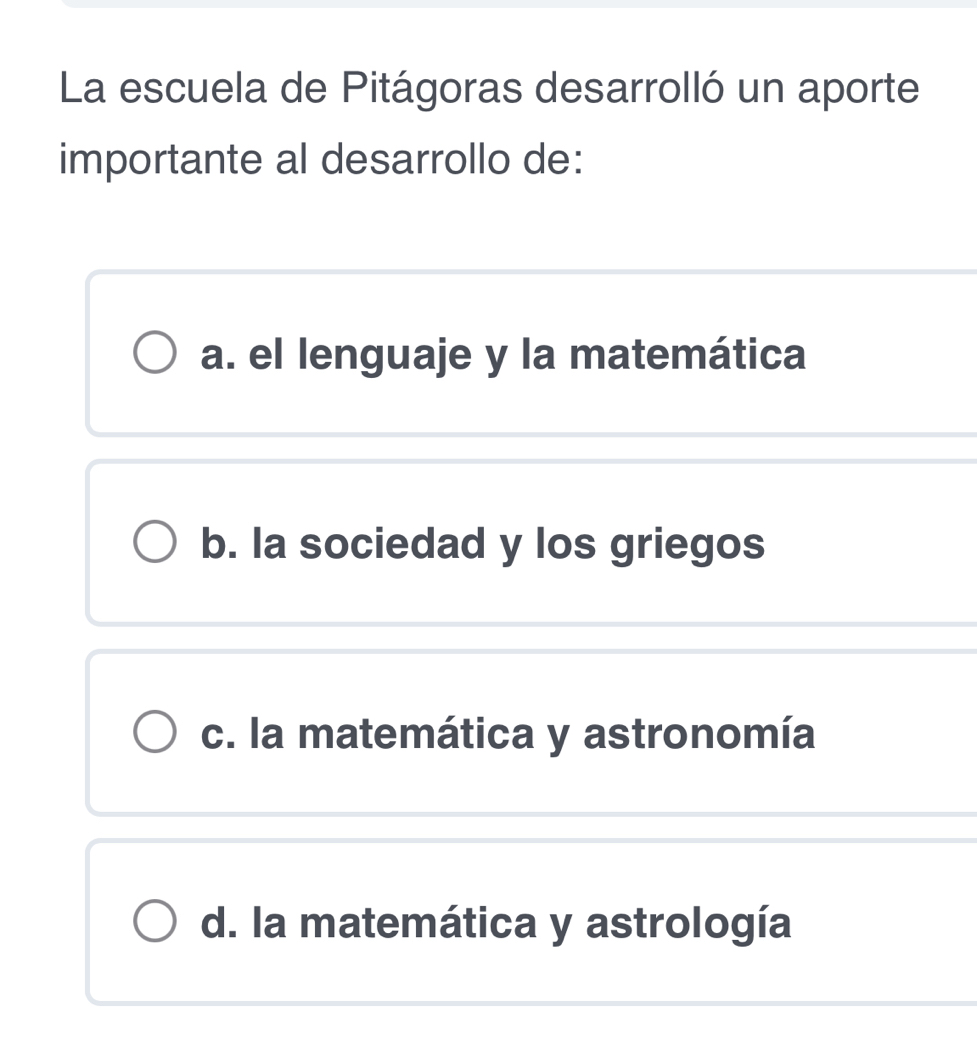977x1061 pixels.
Task: Click the label 'a. el lenguaje y la matemática'
Action: click(502, 355)
